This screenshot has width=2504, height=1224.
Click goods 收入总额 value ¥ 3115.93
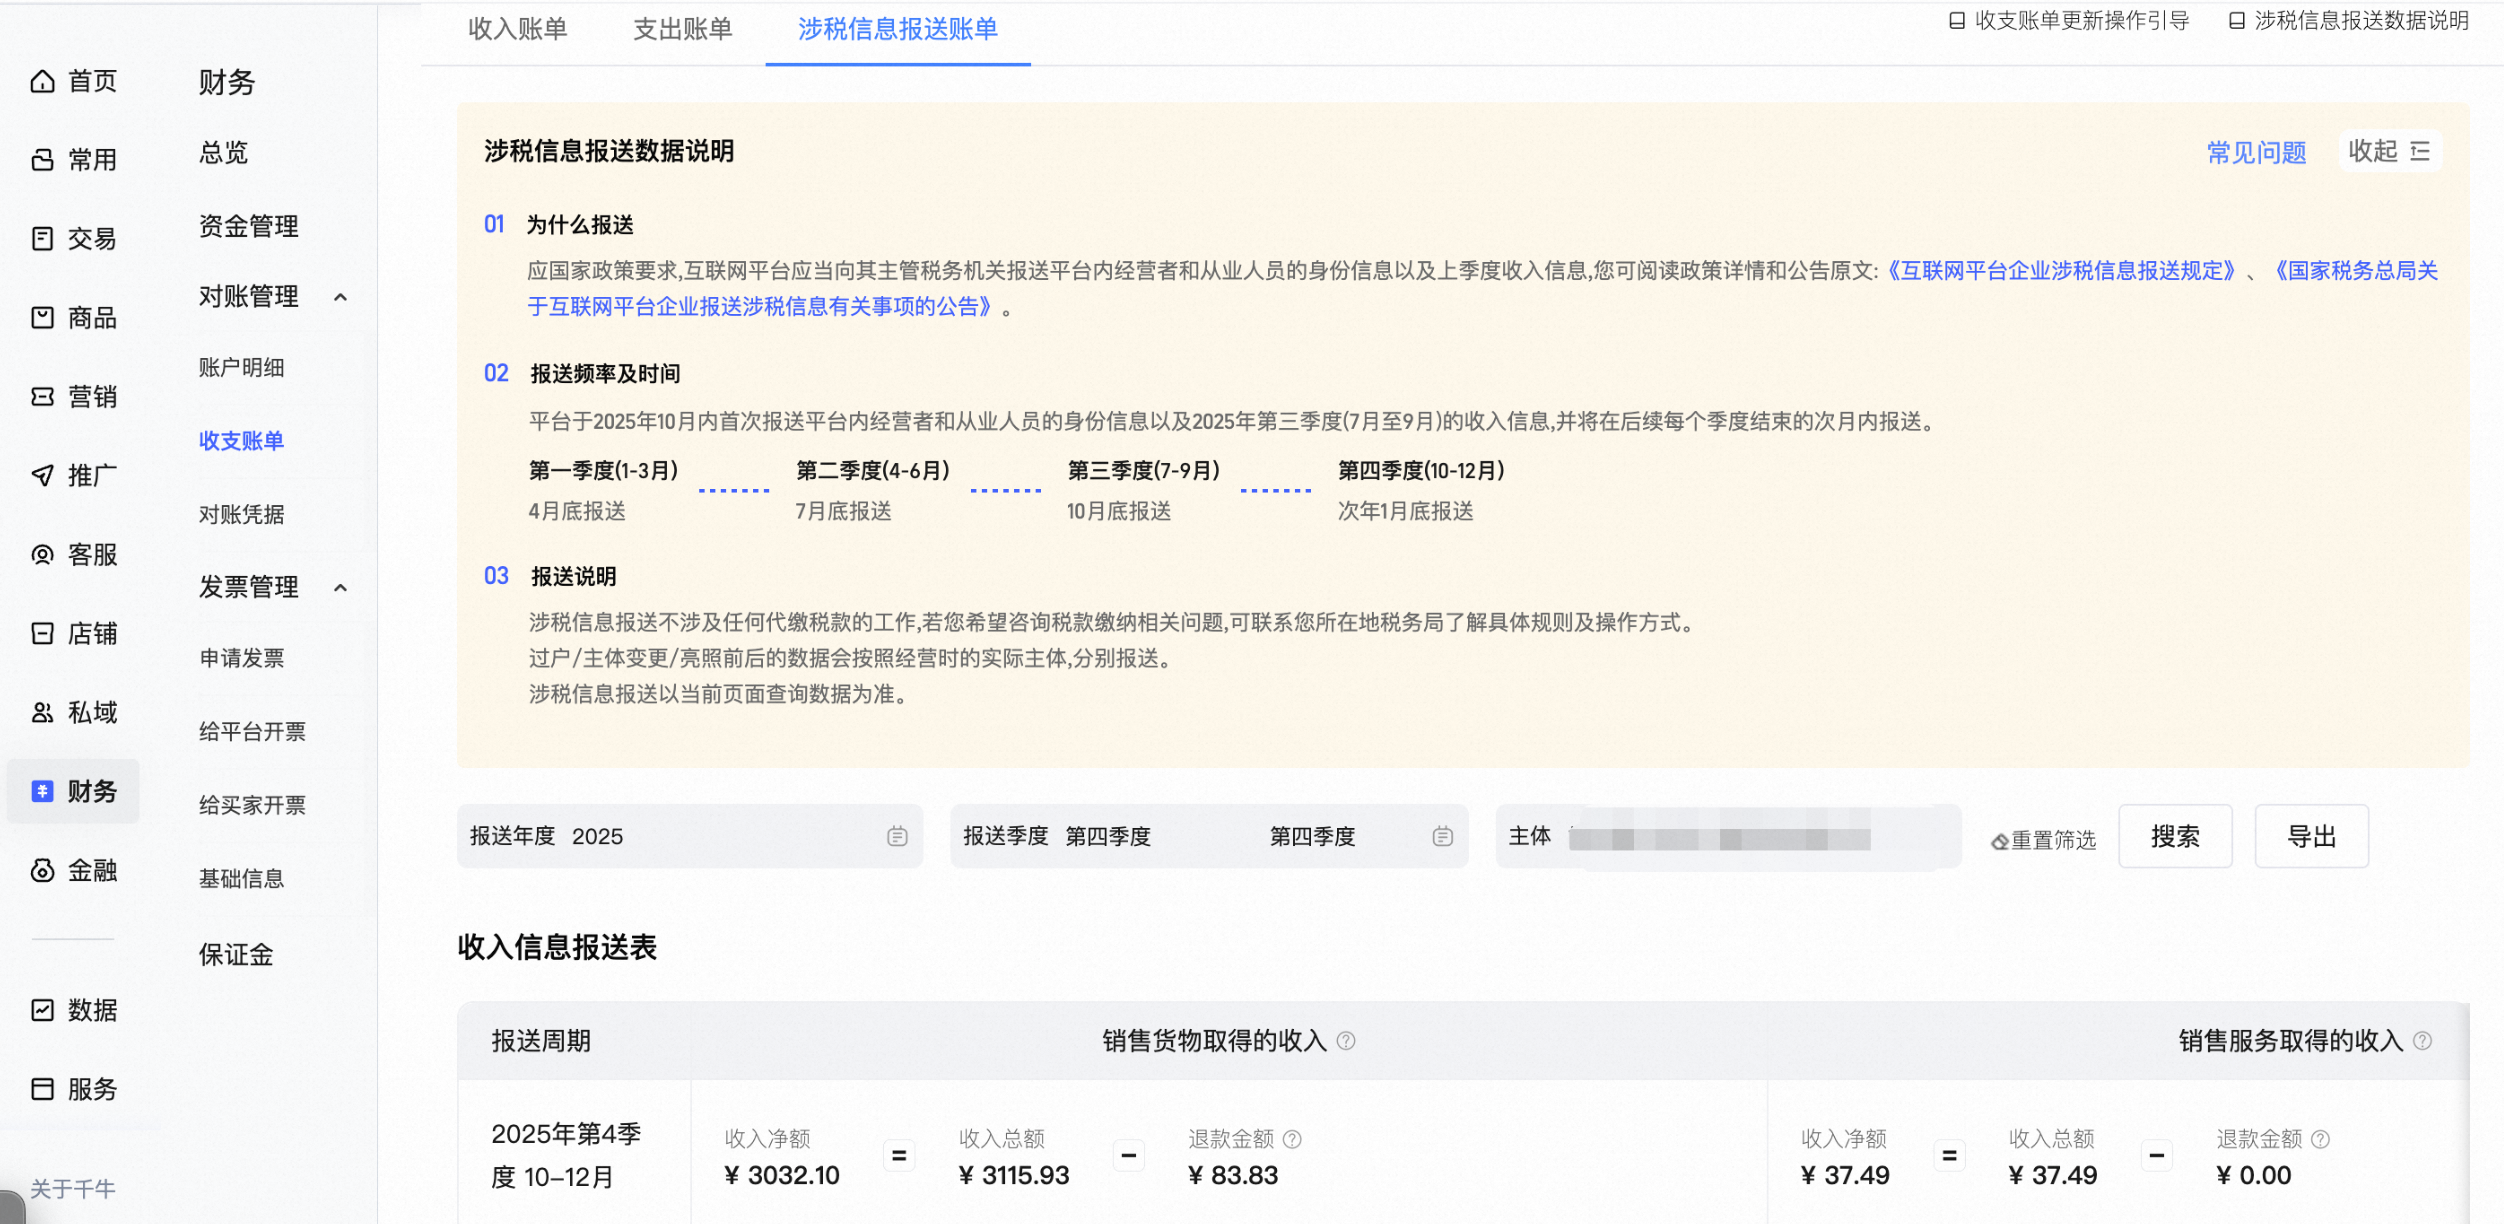tap(1014, 1175)
